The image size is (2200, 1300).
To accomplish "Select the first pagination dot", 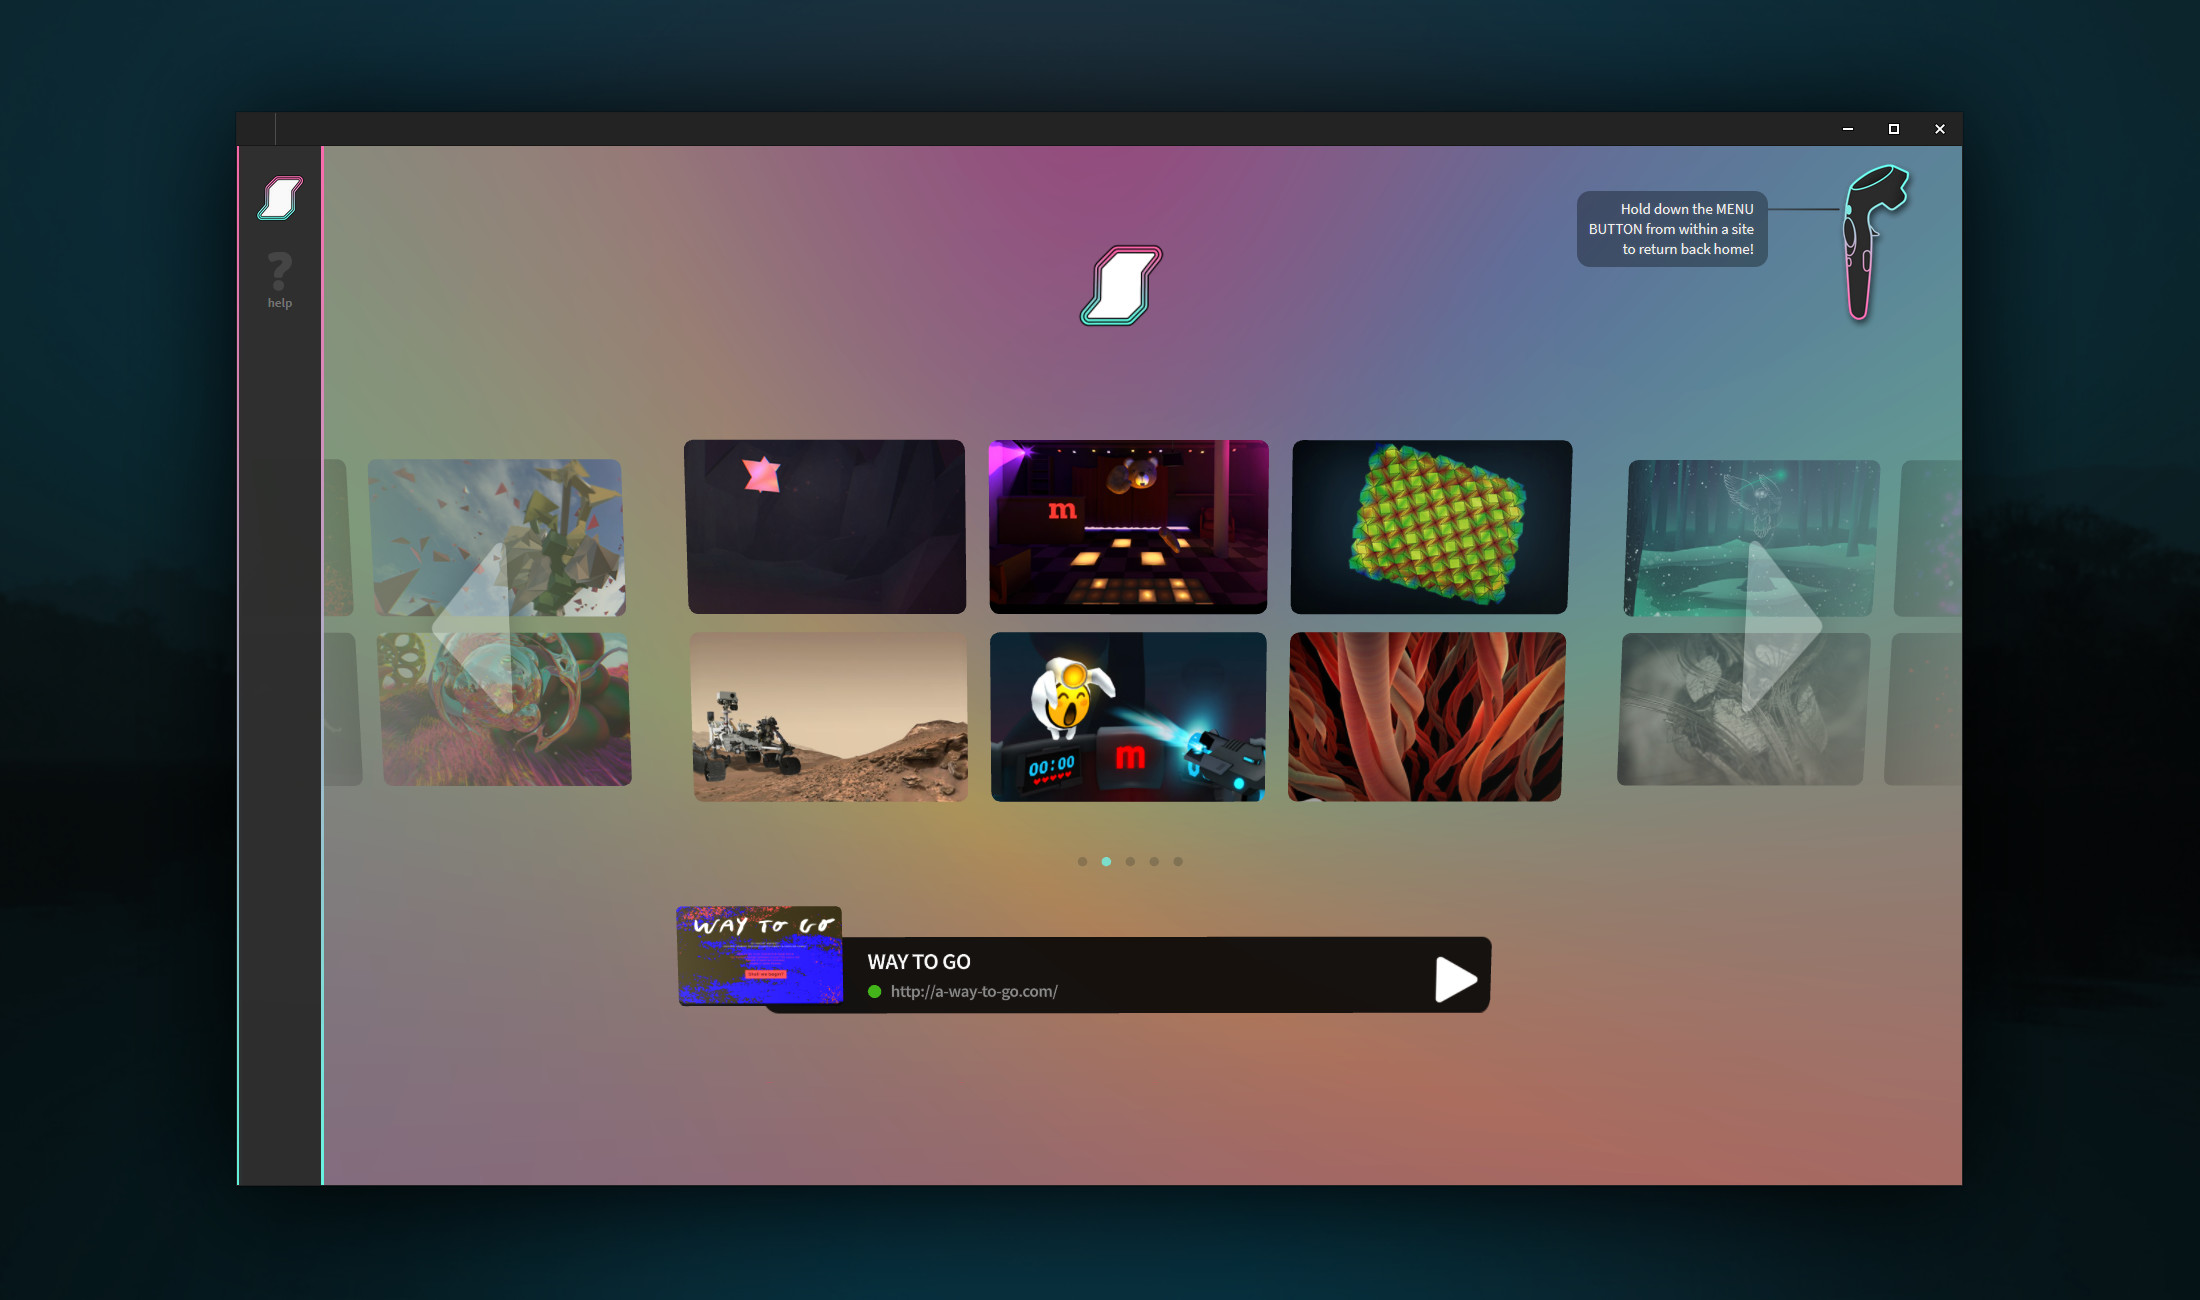I will [1082, 861].
